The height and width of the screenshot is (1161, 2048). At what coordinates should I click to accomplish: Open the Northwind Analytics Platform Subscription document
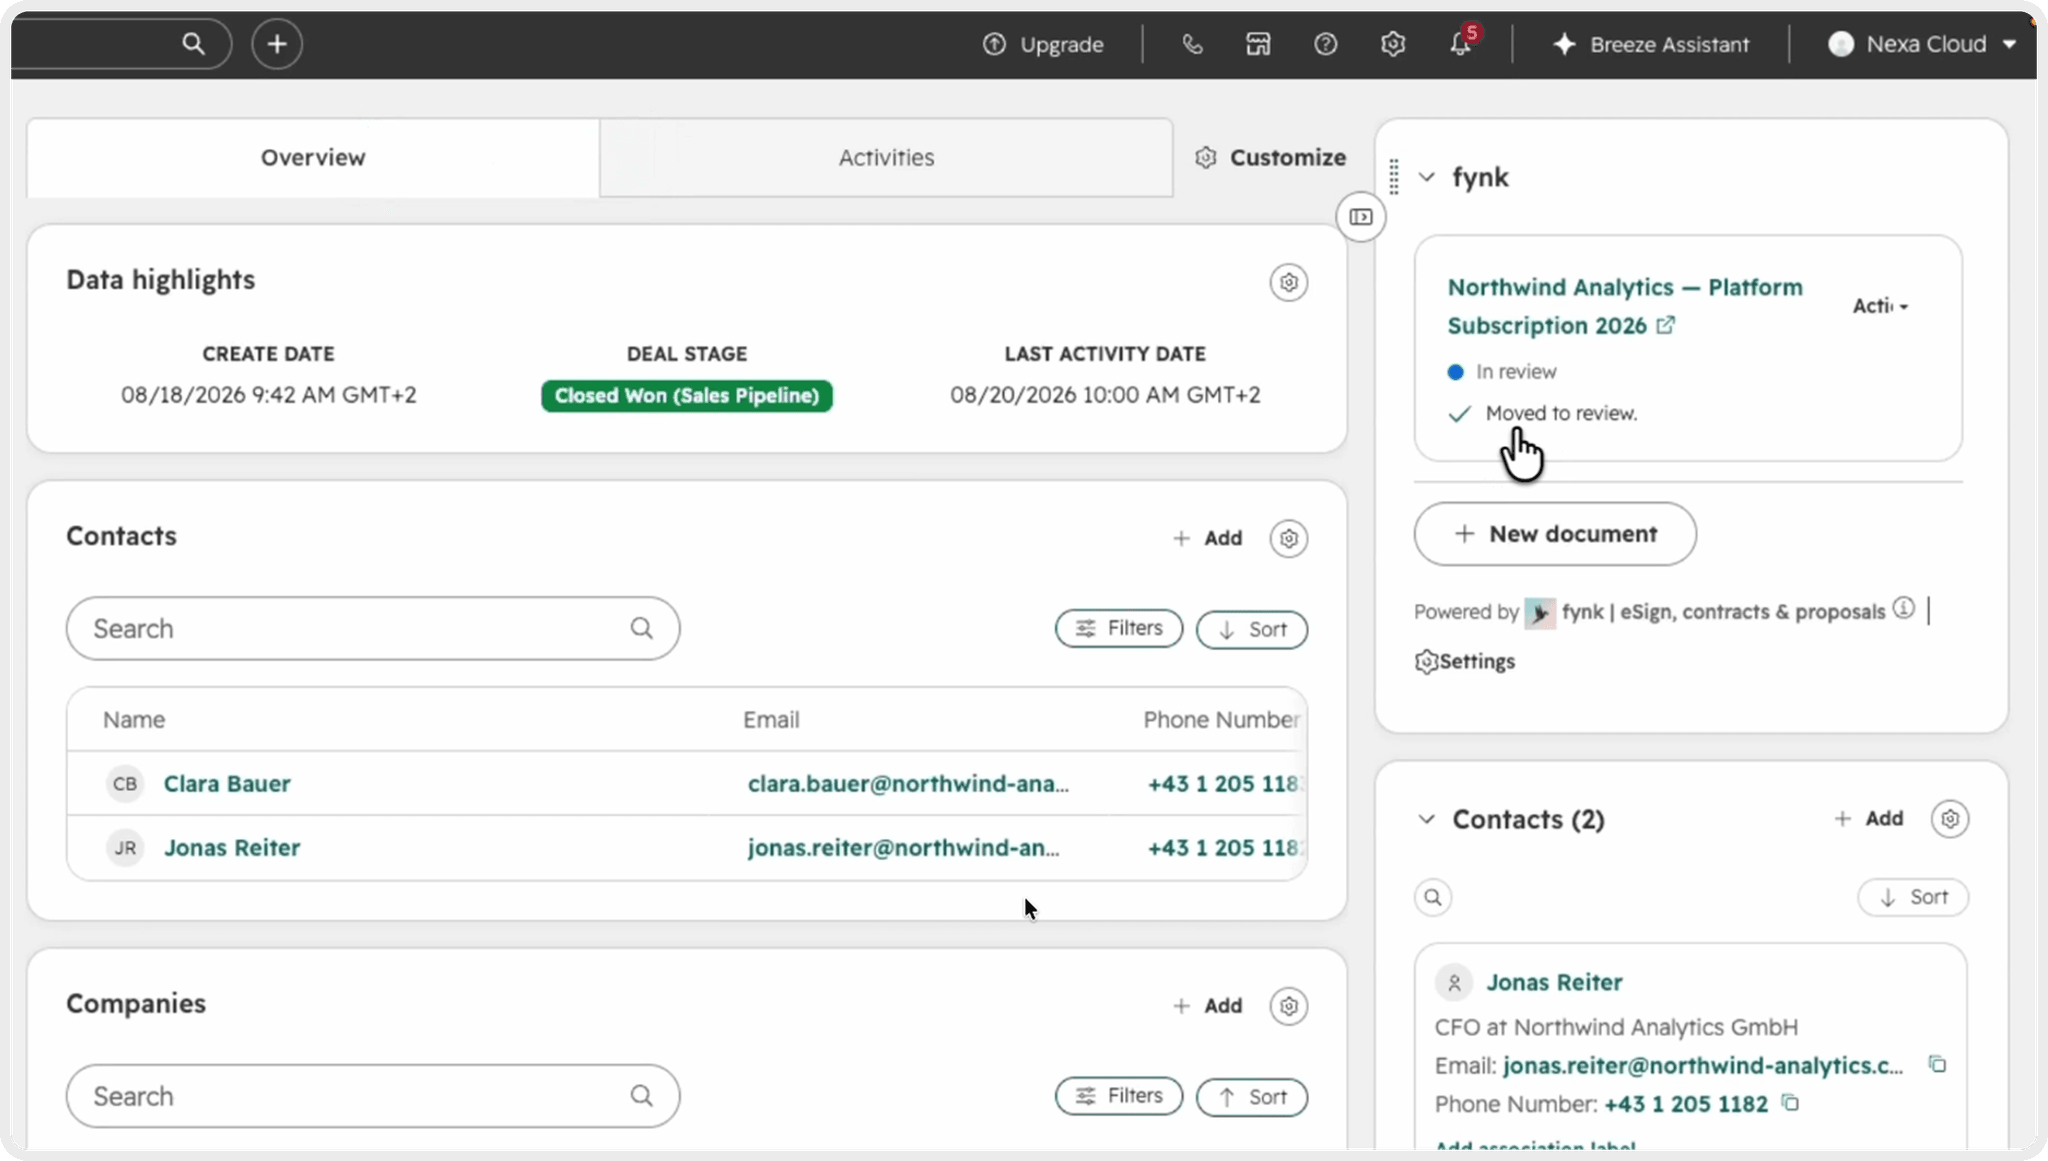1625,306
